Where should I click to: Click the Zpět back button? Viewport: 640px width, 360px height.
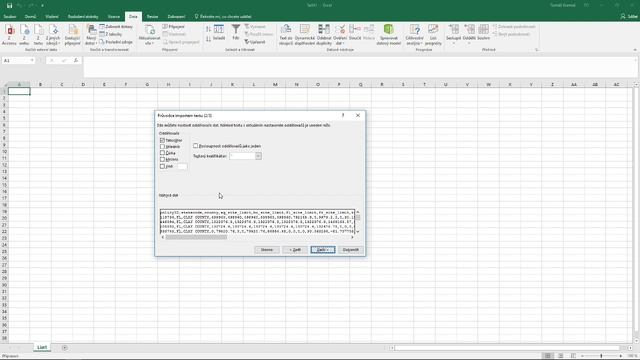click(x=295, y=250)
